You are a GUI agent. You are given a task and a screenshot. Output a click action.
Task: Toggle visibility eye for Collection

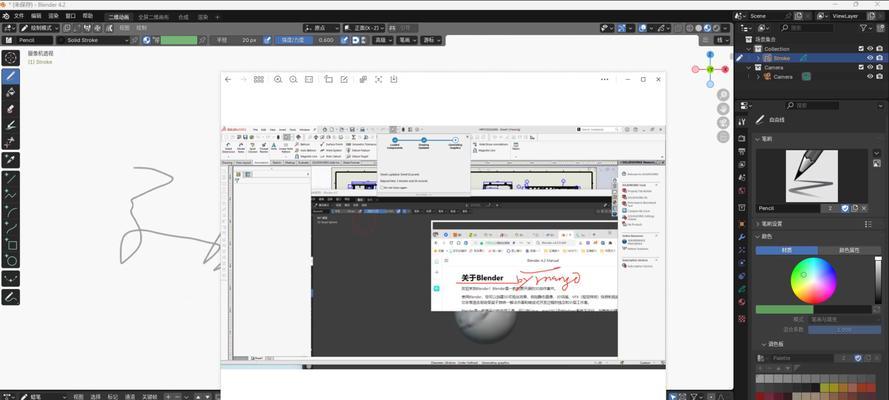tap(870, 49)
